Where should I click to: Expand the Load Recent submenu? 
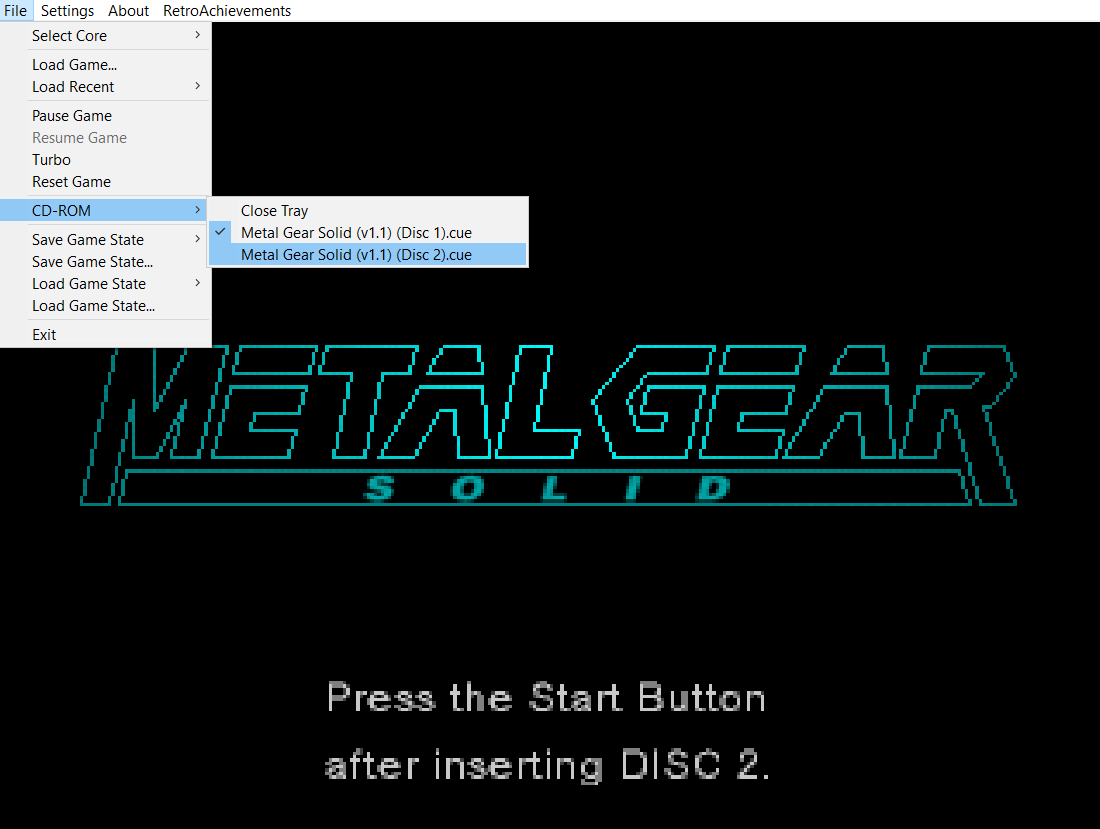[75, 87]
